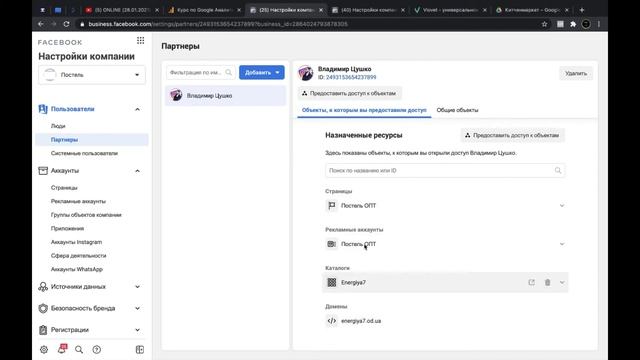Click the Безопасность бренда shield icon

coord(43,308)
